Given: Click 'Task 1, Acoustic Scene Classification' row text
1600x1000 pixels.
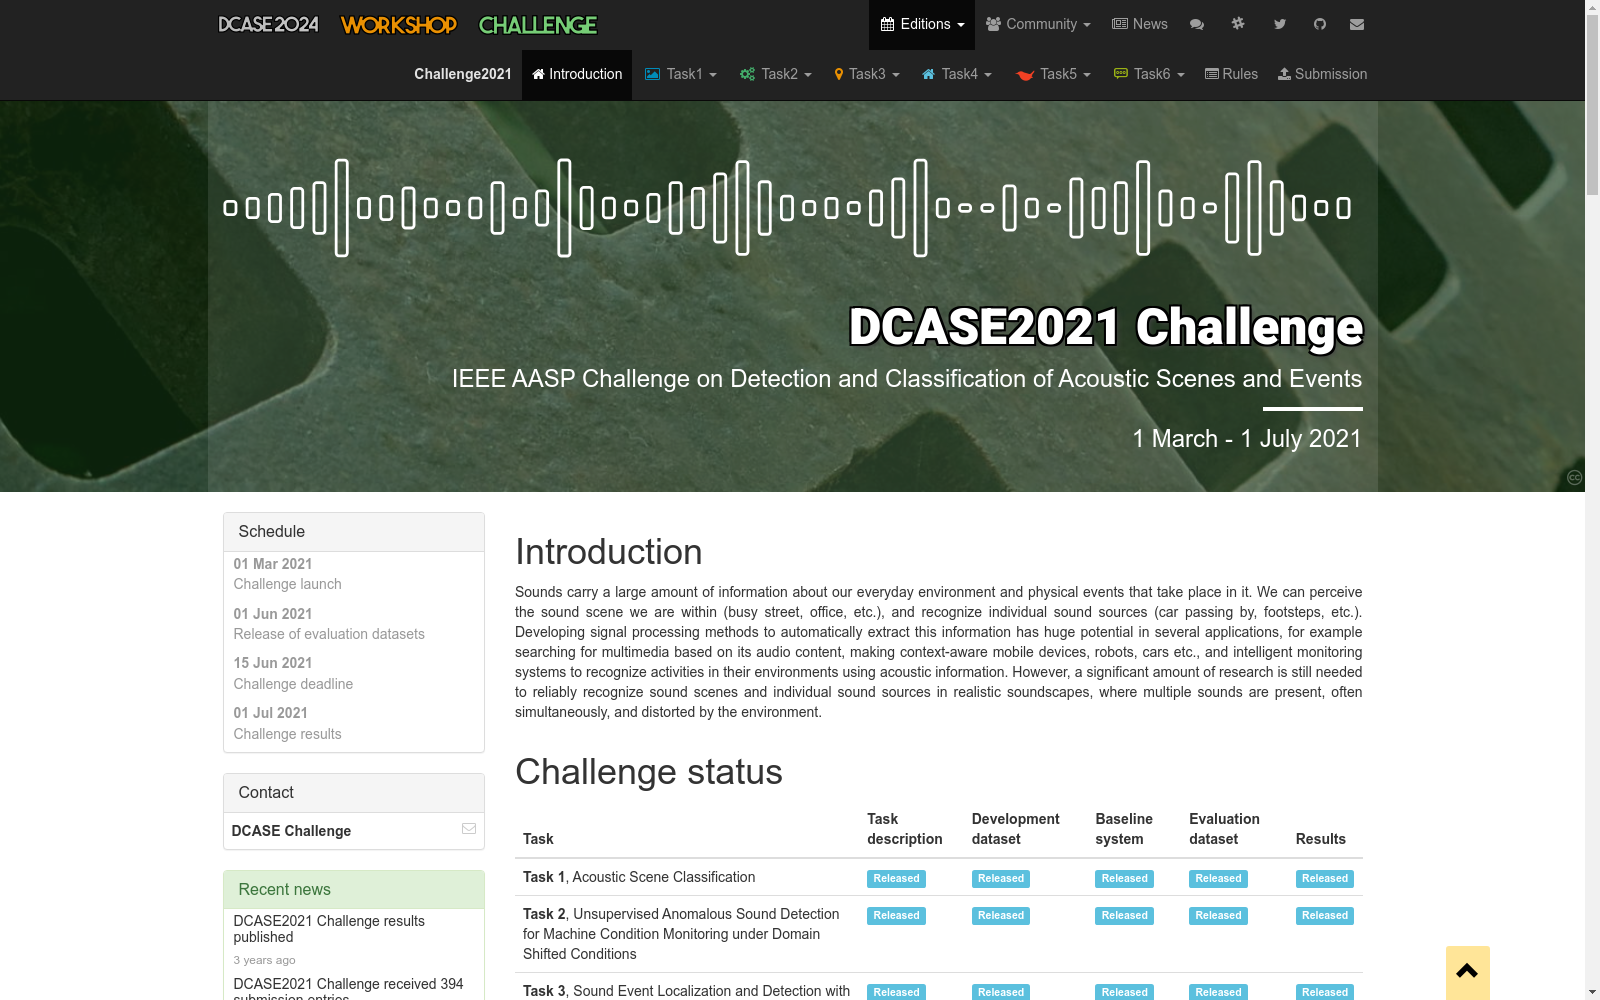Looking at the screenshot, I should click(639, 877).
